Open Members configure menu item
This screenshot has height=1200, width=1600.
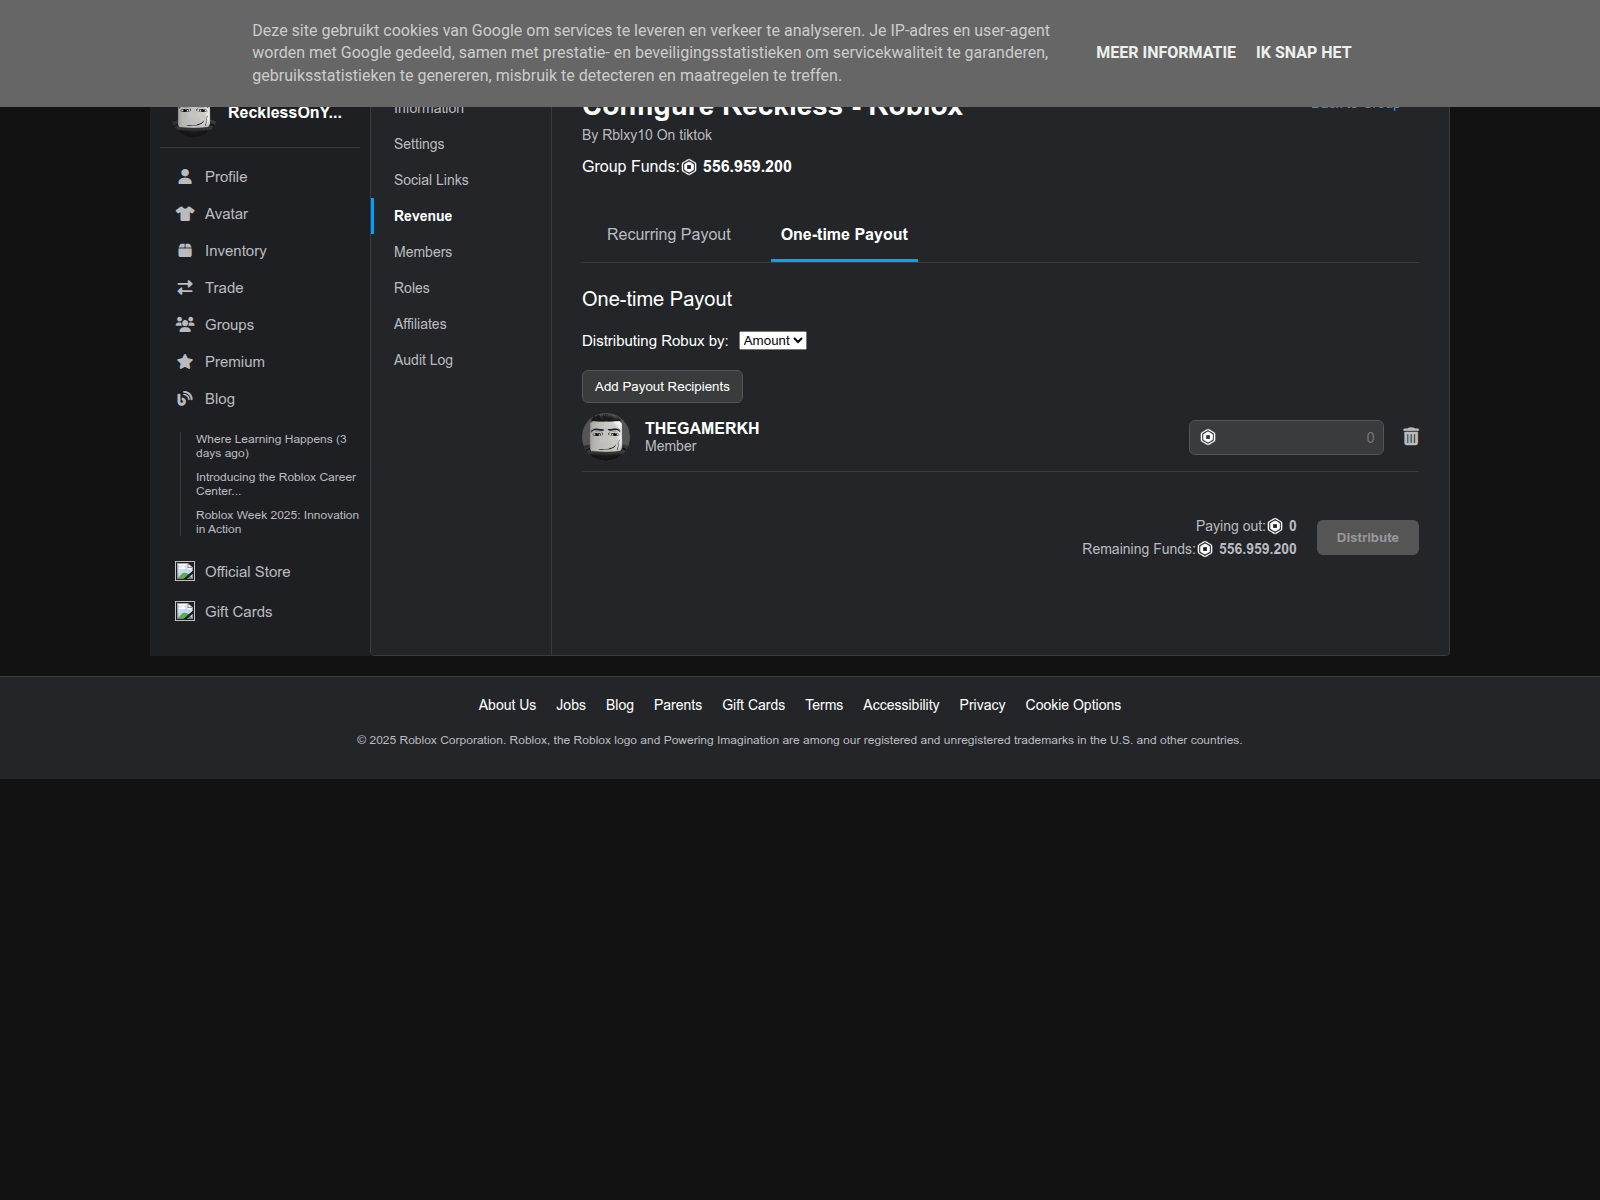click(x=423, y=252)
